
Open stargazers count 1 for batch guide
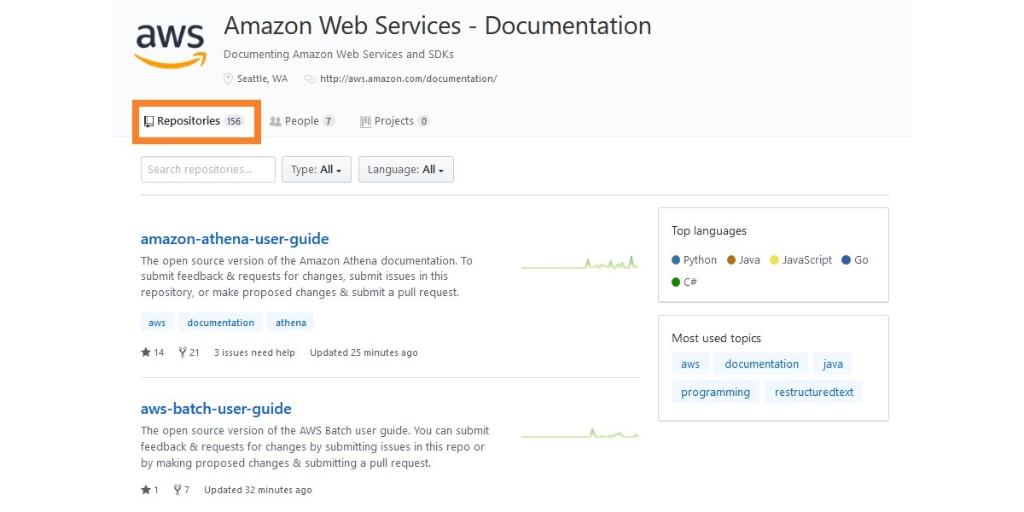click(x=150, y=490)
